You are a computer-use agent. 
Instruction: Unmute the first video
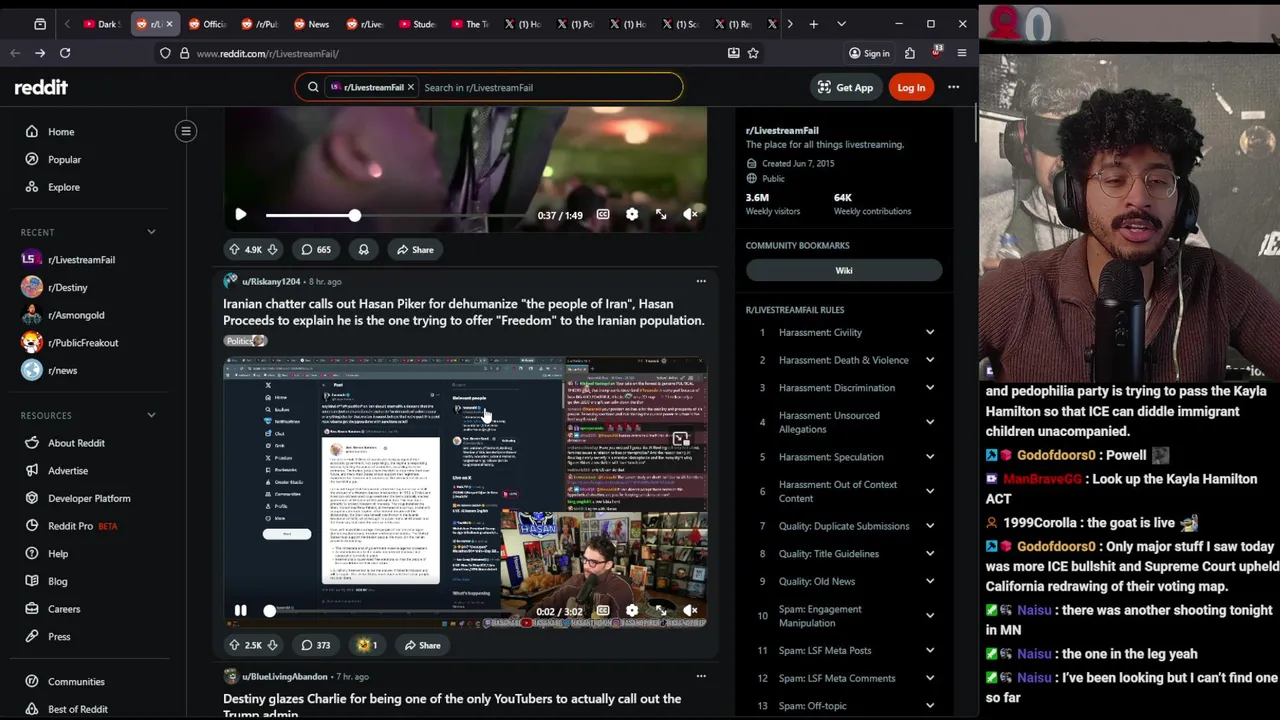690,214
